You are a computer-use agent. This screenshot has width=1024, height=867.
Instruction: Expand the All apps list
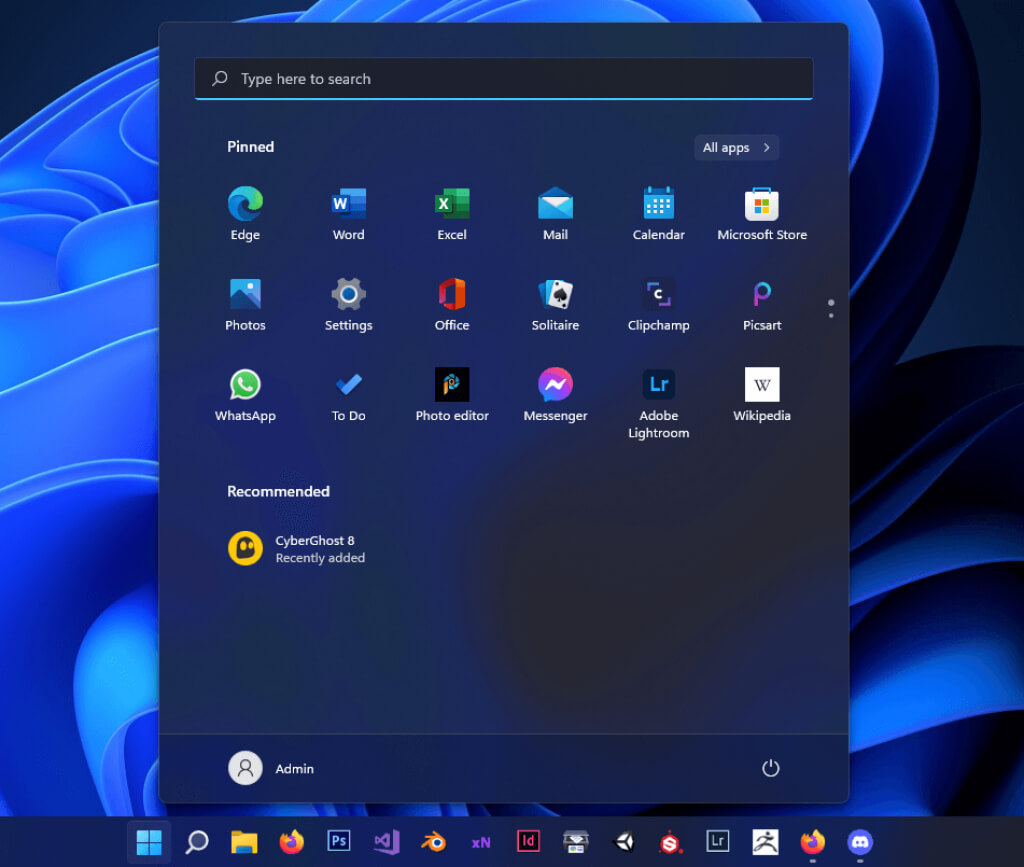tap(736, 148)
